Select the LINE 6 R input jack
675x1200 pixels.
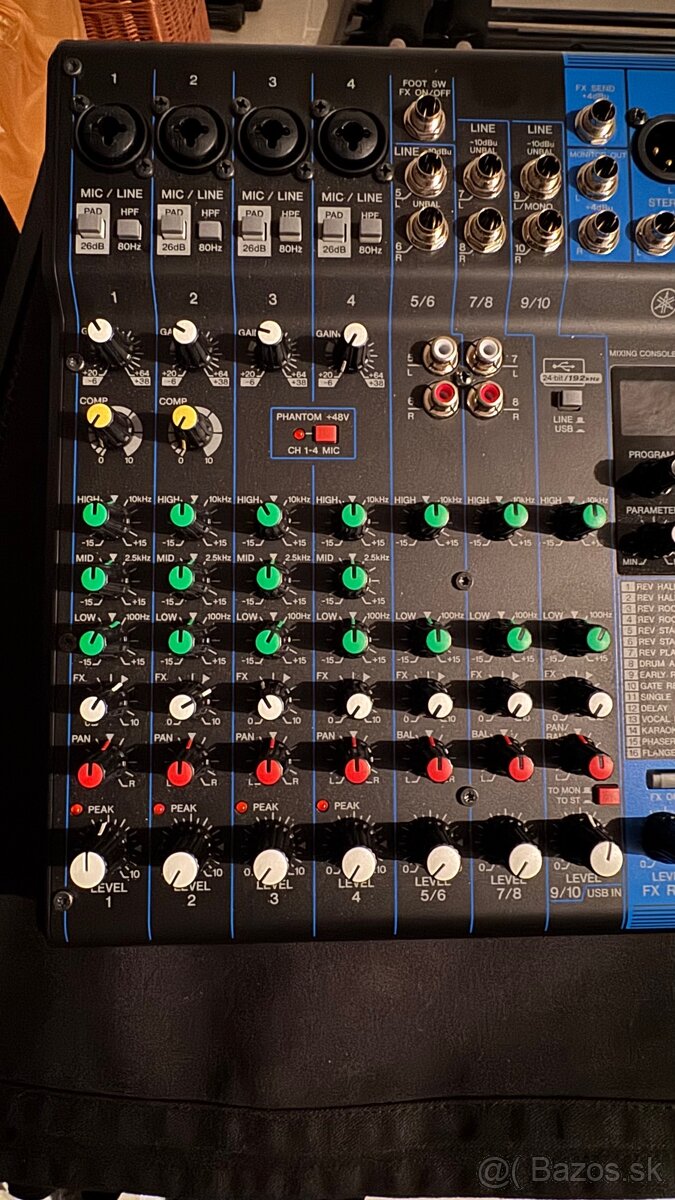[x=427, y=230]
